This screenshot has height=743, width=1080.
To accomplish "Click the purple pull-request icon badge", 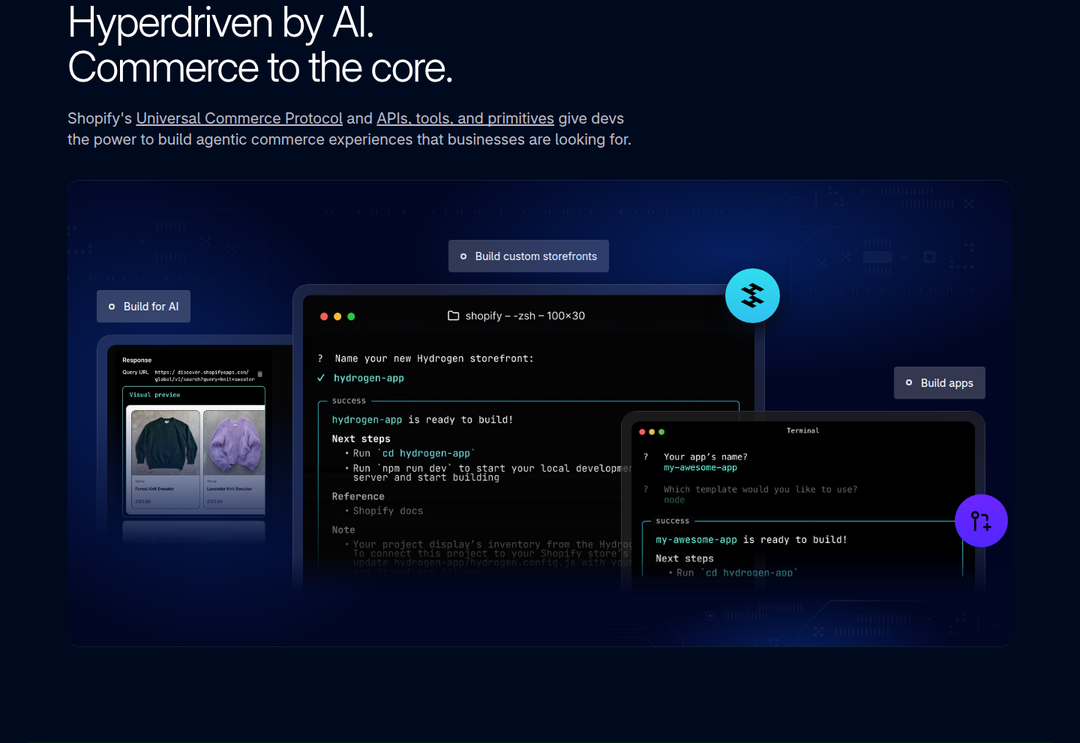I will [x=981, y=521].
